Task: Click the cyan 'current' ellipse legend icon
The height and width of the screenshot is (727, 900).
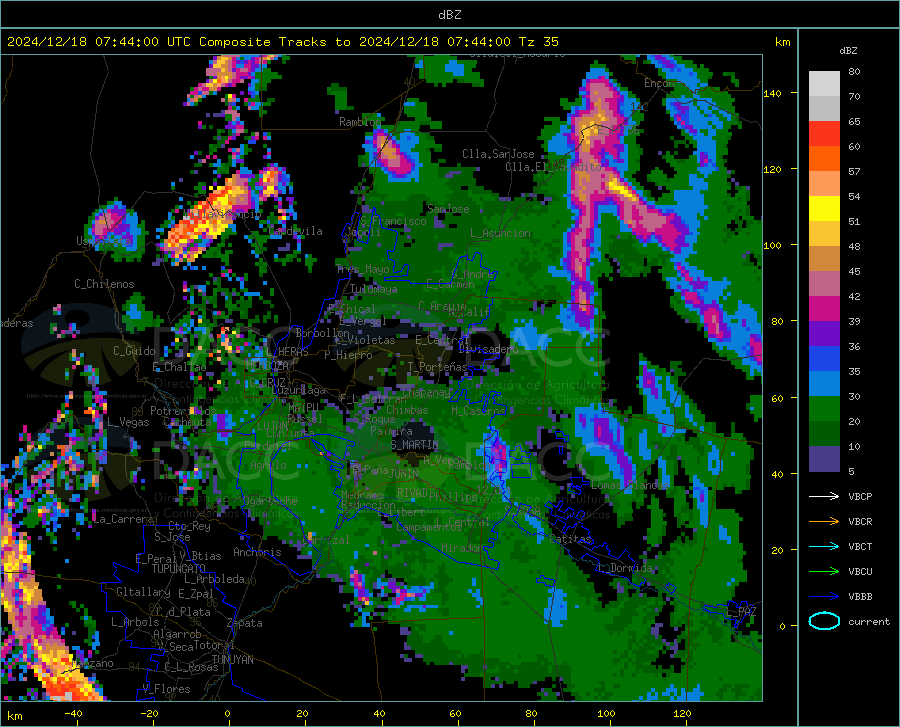Action: [824, 621]
